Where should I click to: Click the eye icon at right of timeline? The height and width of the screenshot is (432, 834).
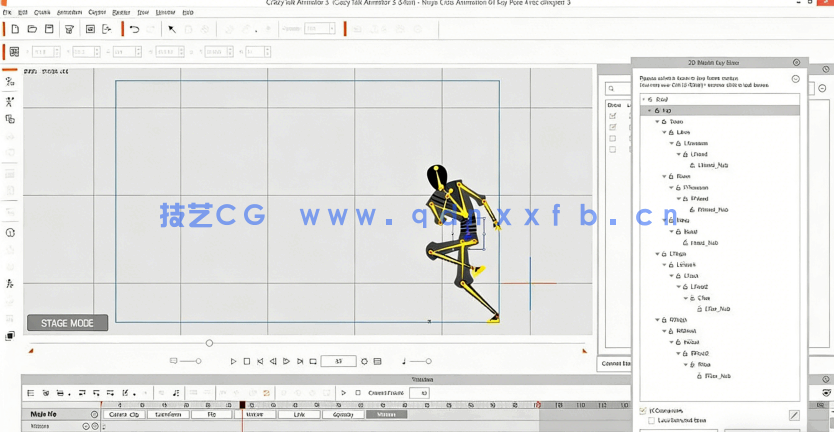827,393
